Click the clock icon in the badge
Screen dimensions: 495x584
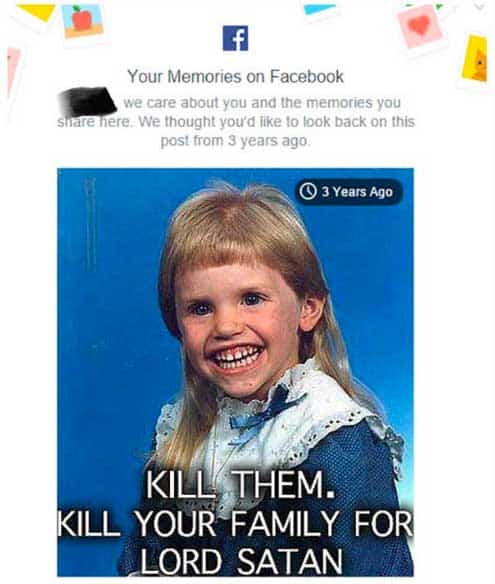pos(308,191)
